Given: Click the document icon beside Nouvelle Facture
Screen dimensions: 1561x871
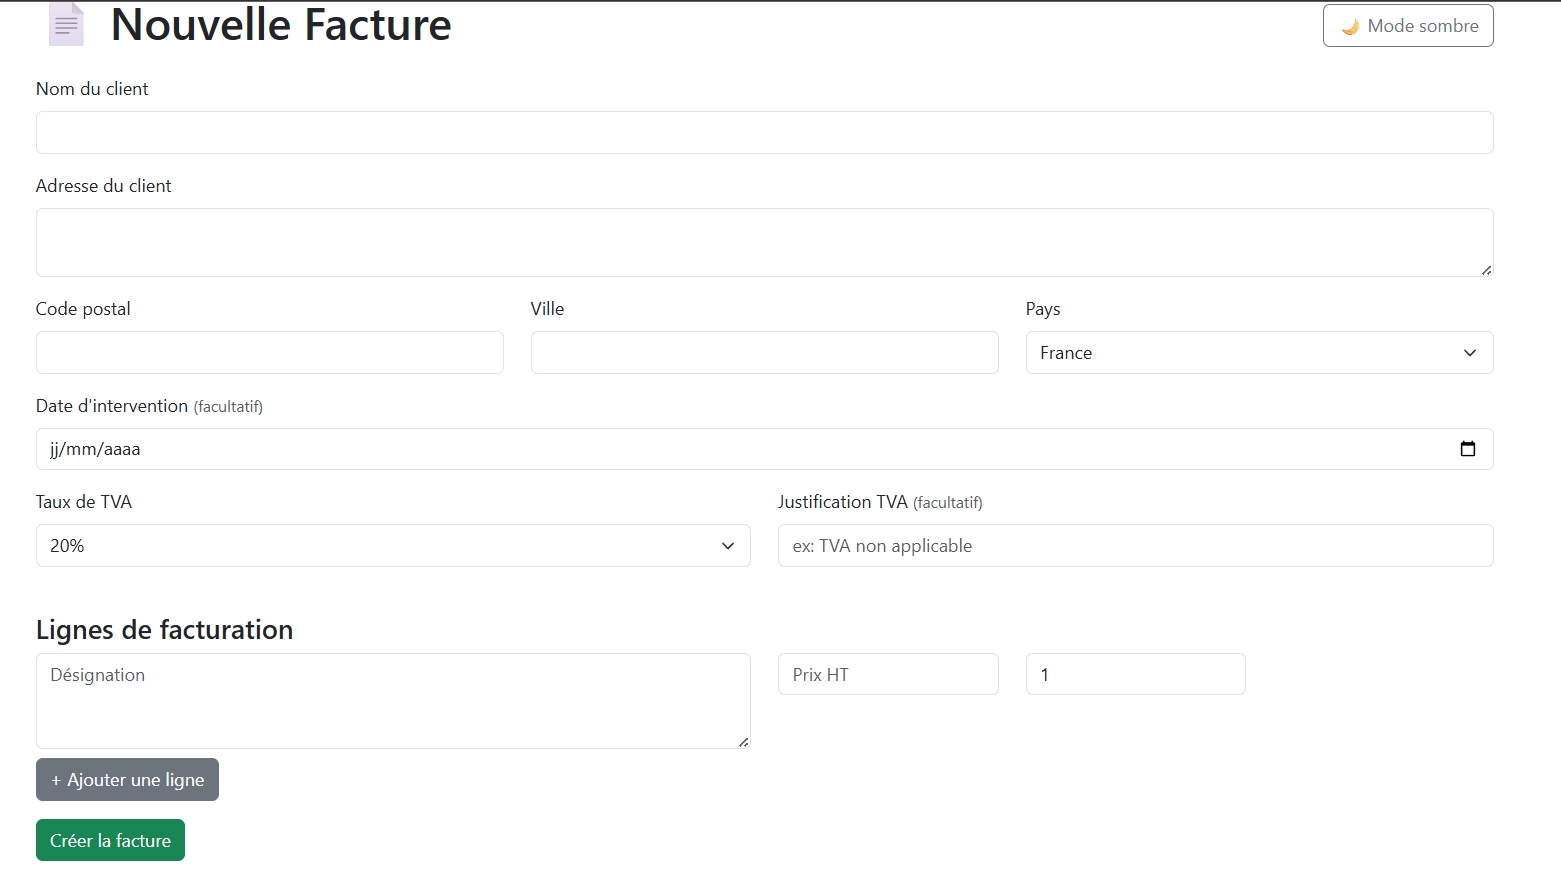Looking at the screenshot, I should (66, 25).
